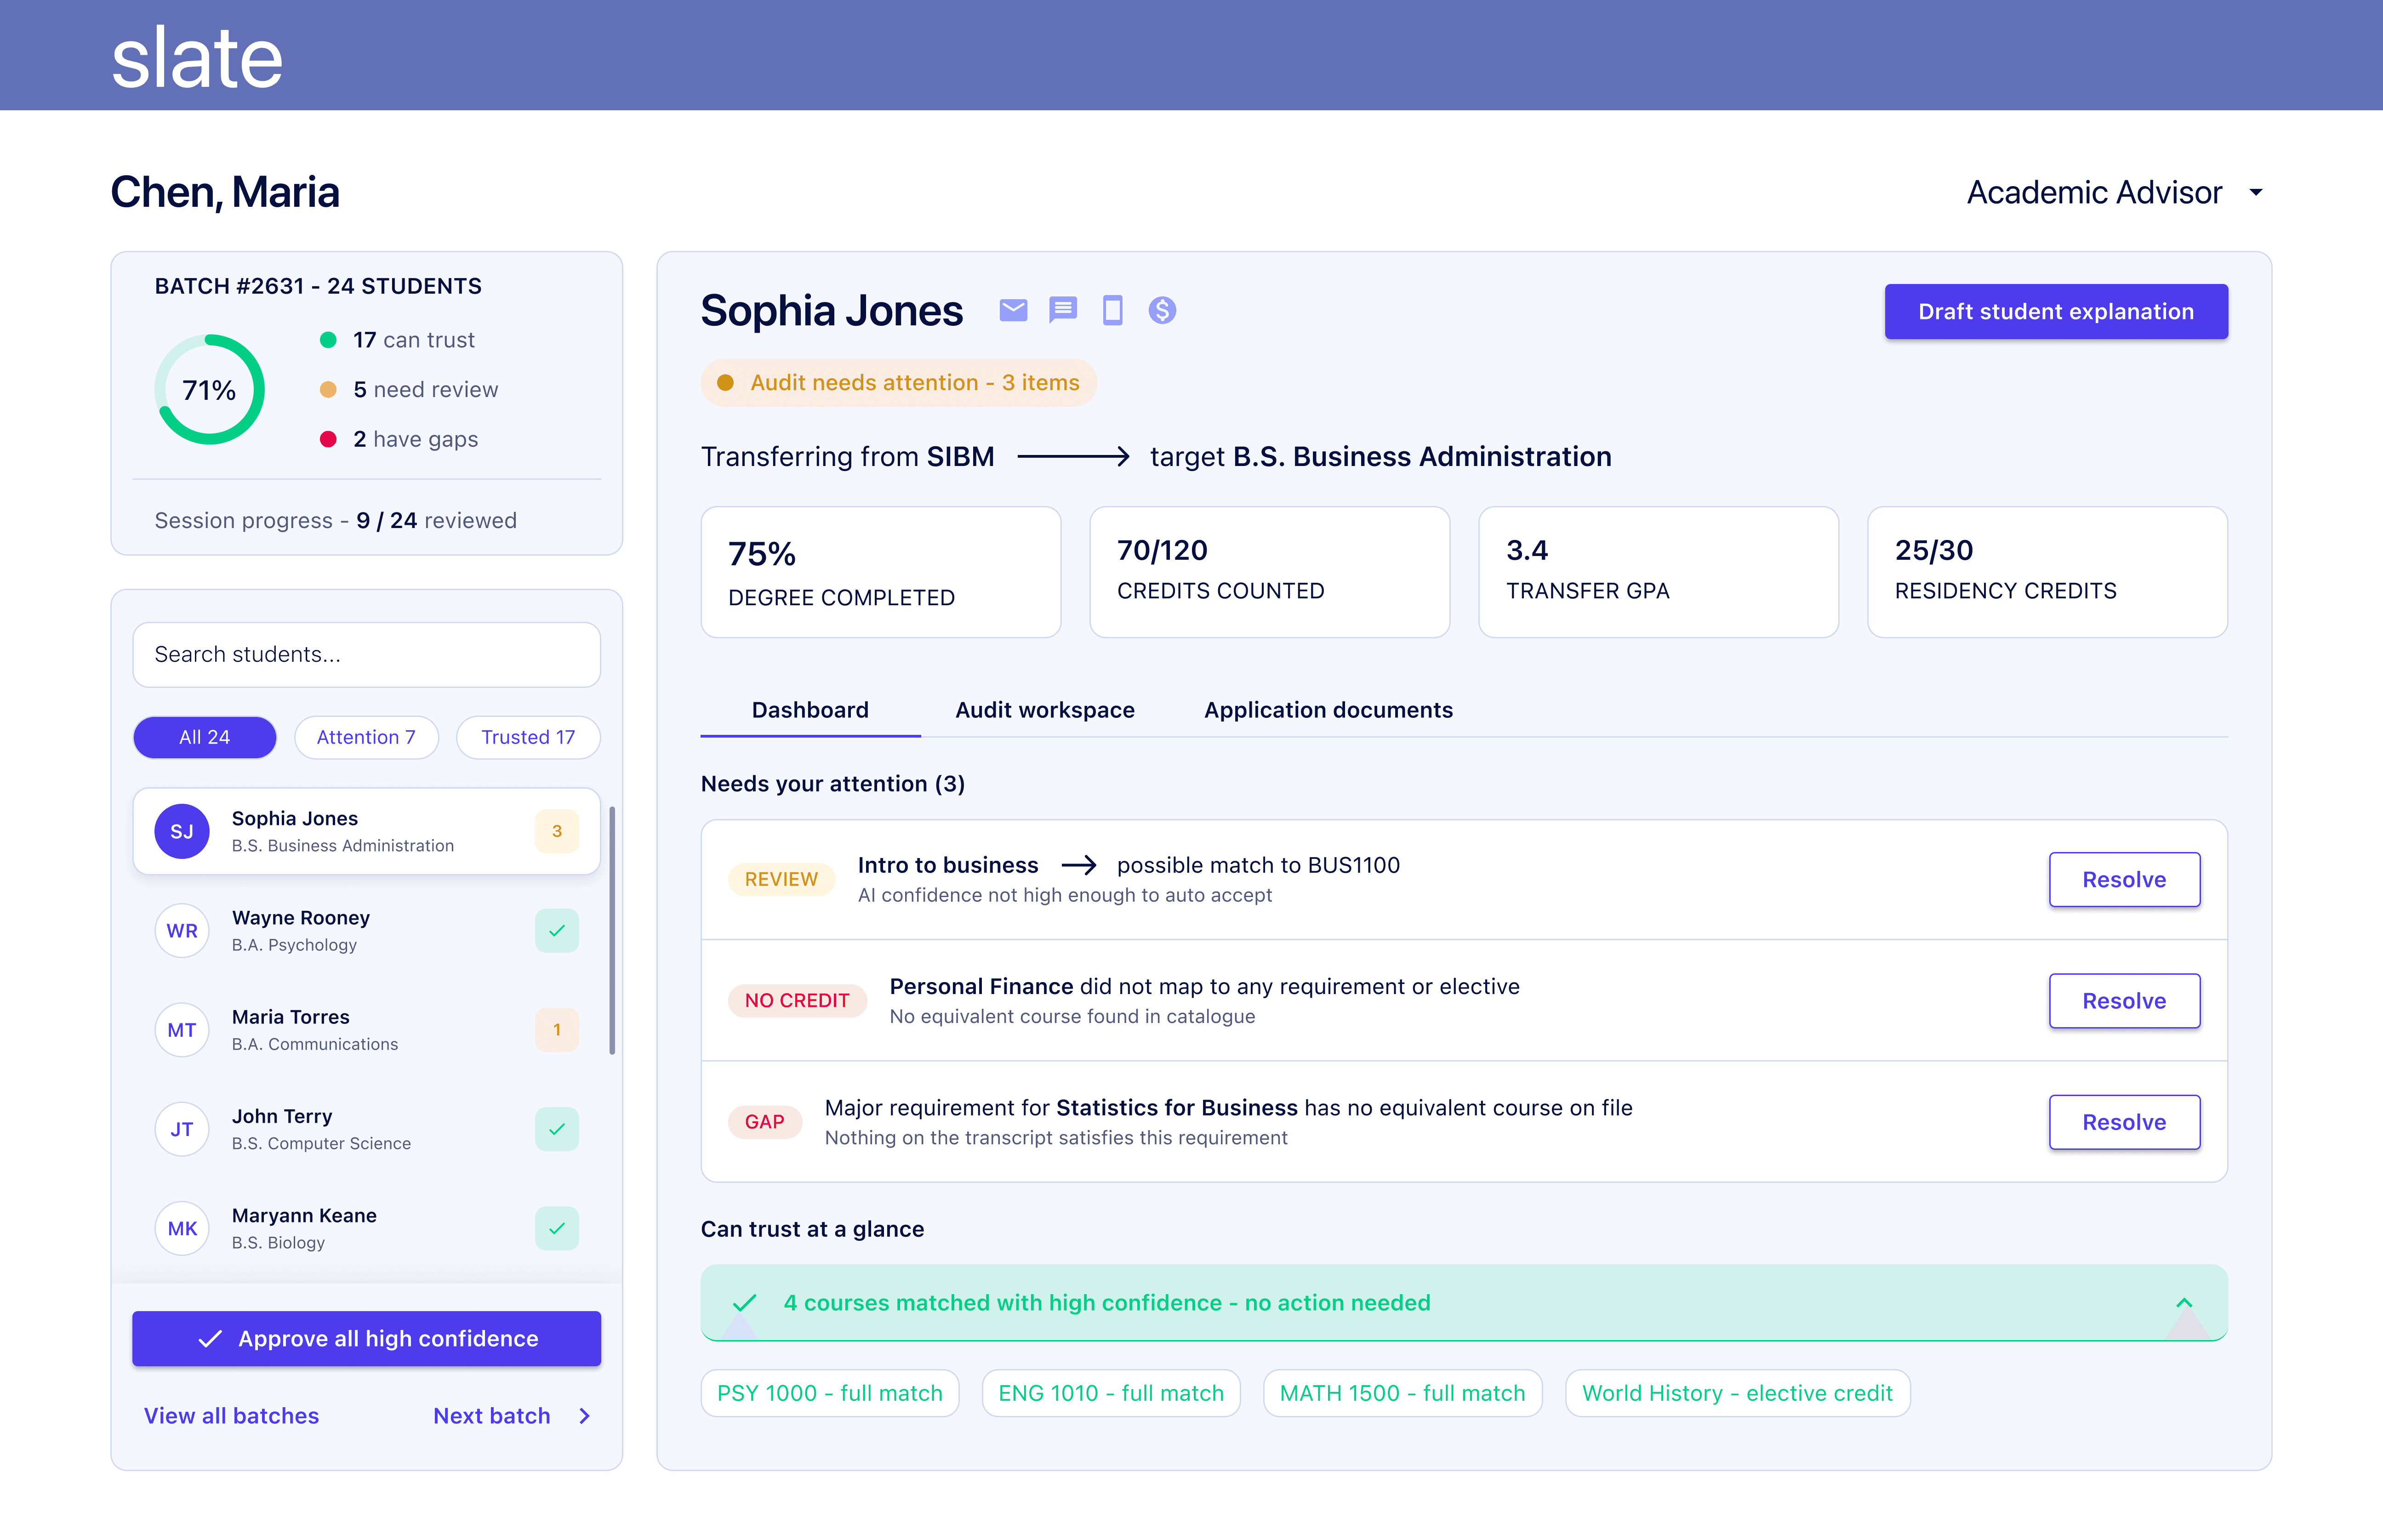Viewport: 2383px width, 1540px height.
Task: Click Approve all high confidence button
Action: pyautogui.click(x=367, y=1339)
